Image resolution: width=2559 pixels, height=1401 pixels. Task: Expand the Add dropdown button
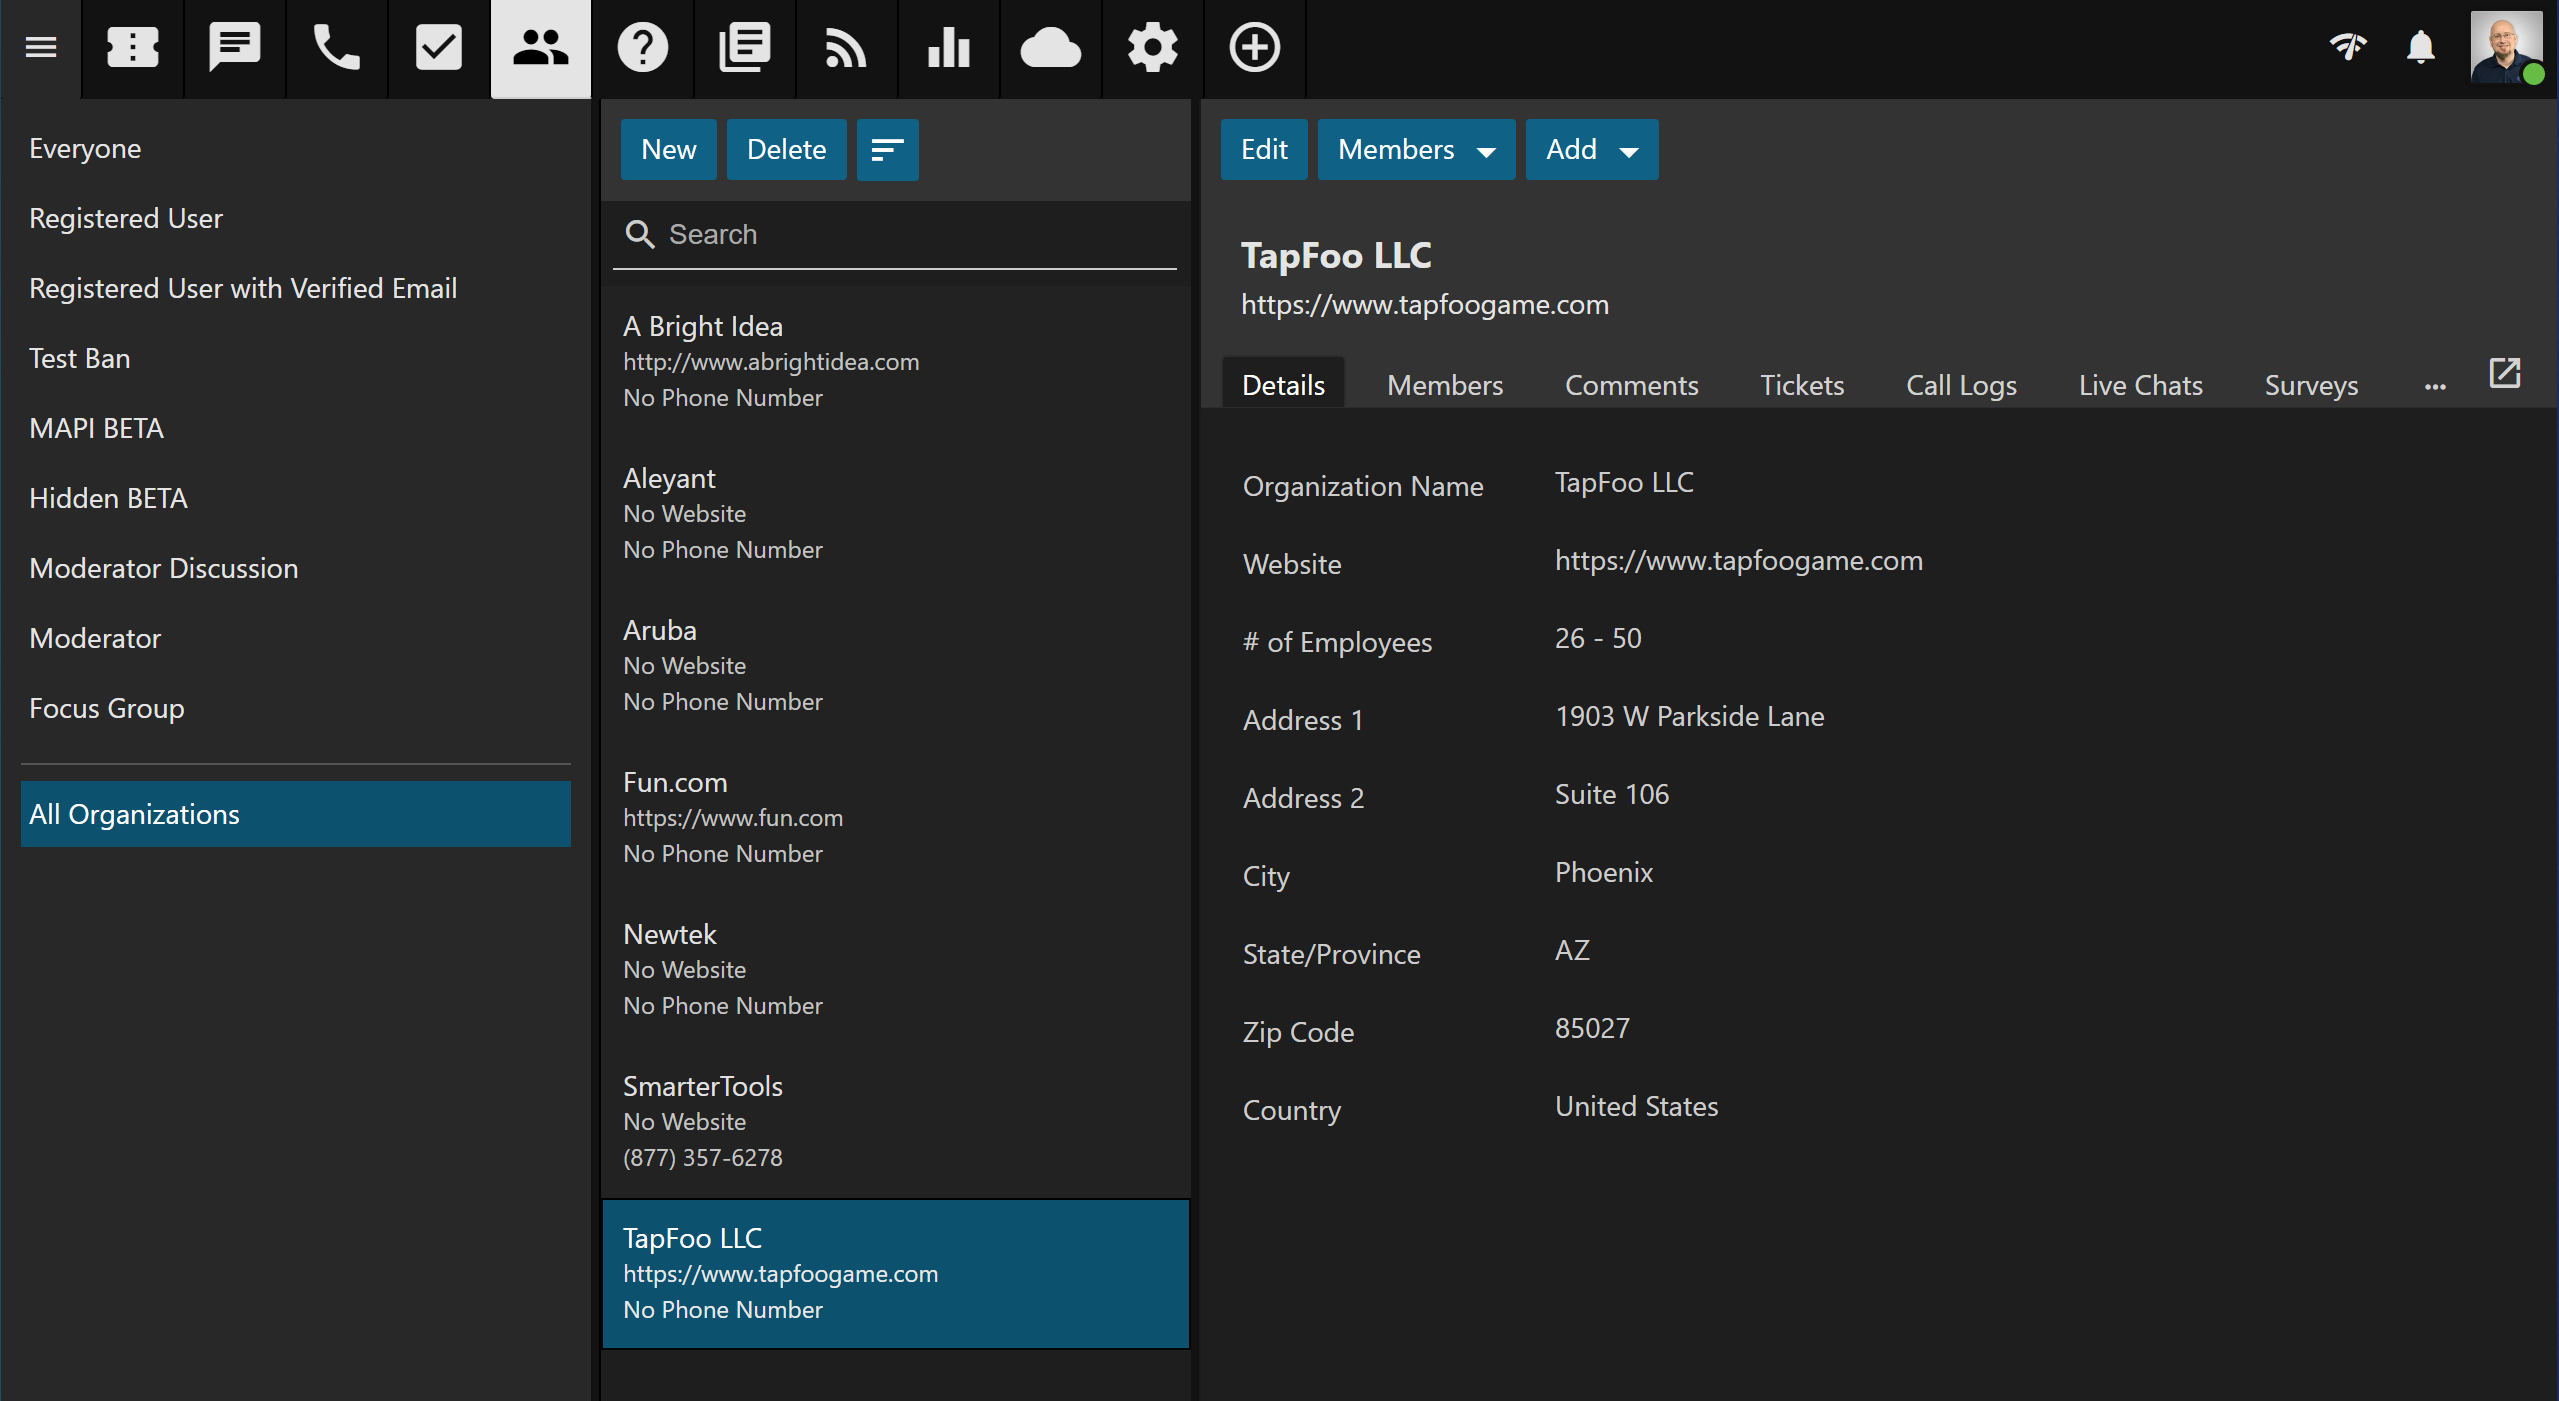pyautogui.click(x=1592, y=150)
